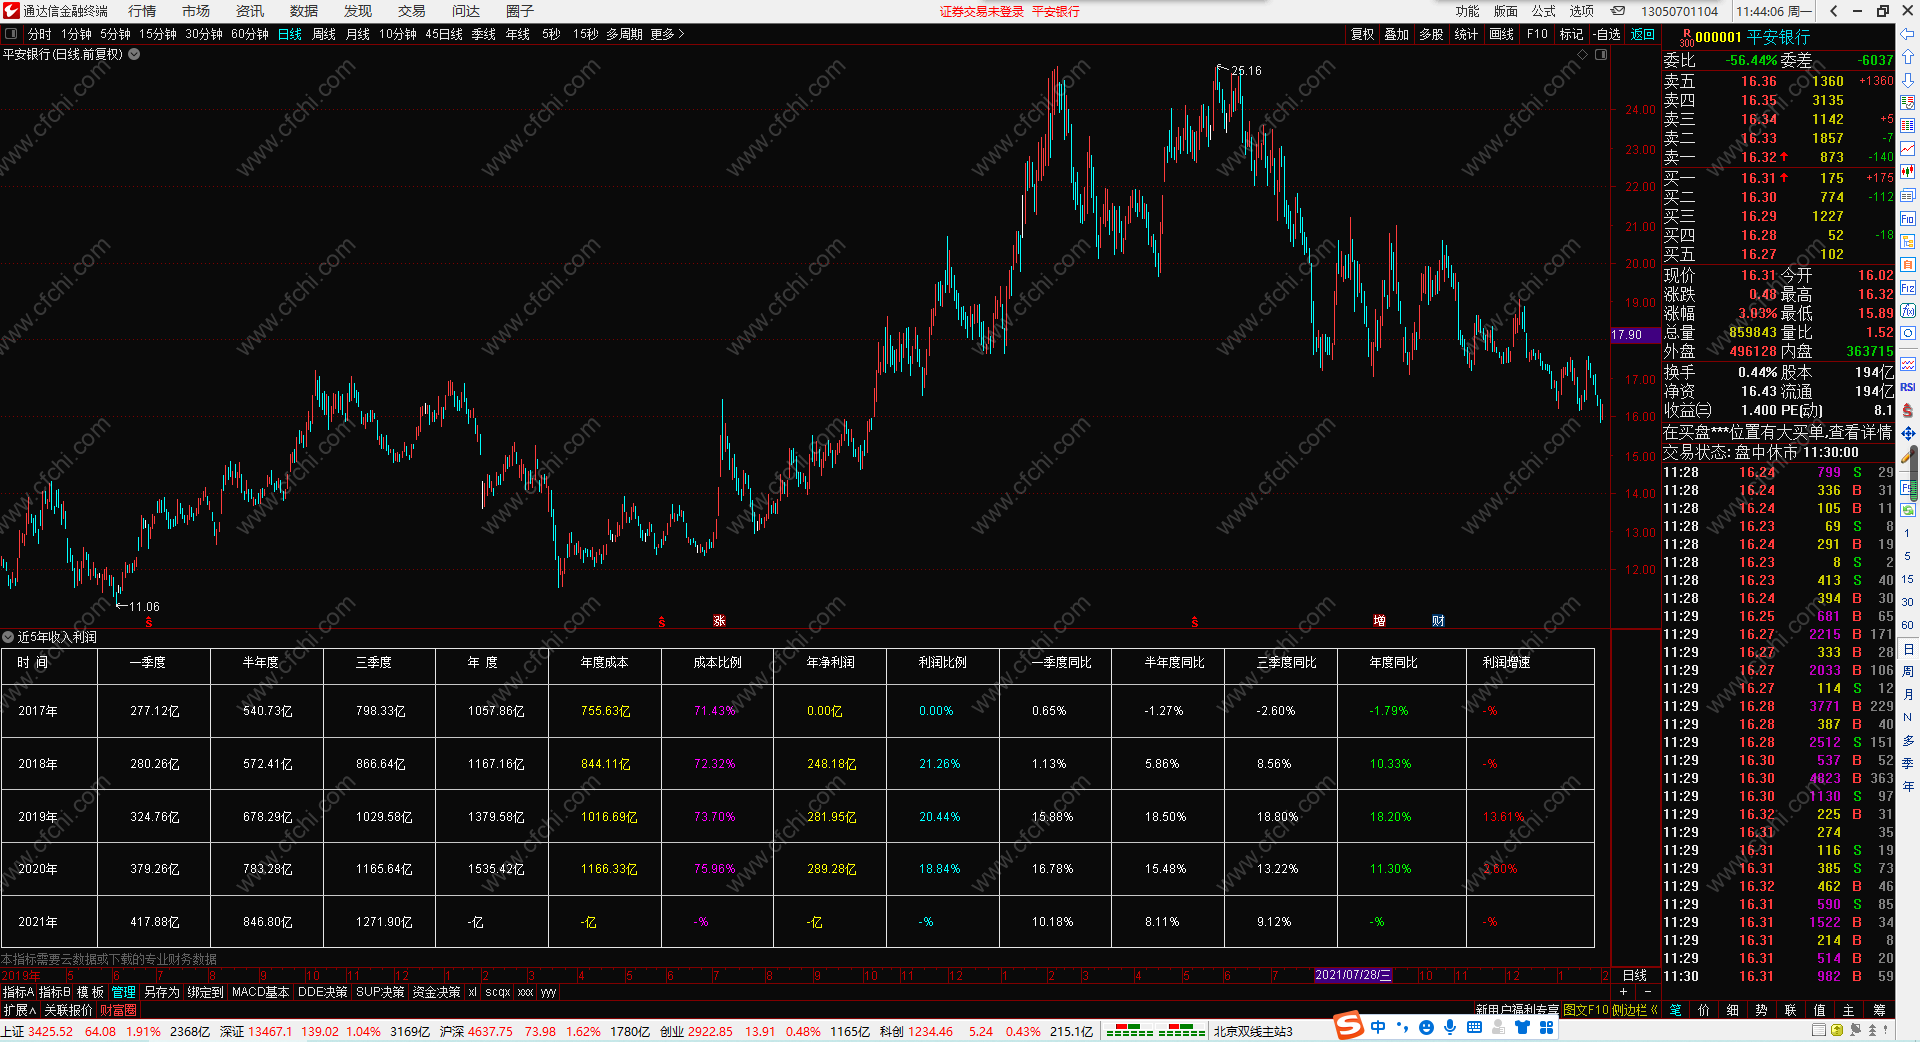Image resolution: width=1920 pixels, height=1042 pixels.
Task: Select the pencil drawing tool icon
Action: coord(1908,456)
